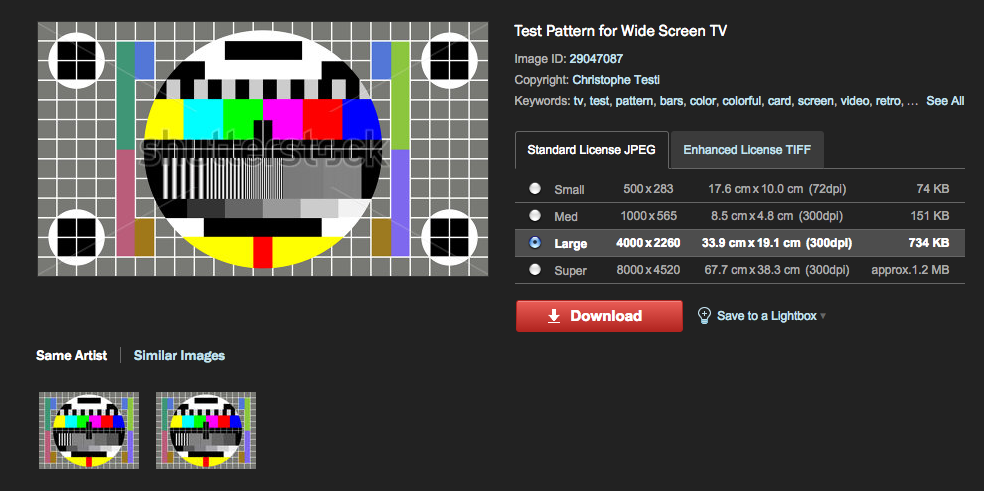Expand the Save to a Lightbox arrow
984x491 pixels.
[x=823, y=316]
